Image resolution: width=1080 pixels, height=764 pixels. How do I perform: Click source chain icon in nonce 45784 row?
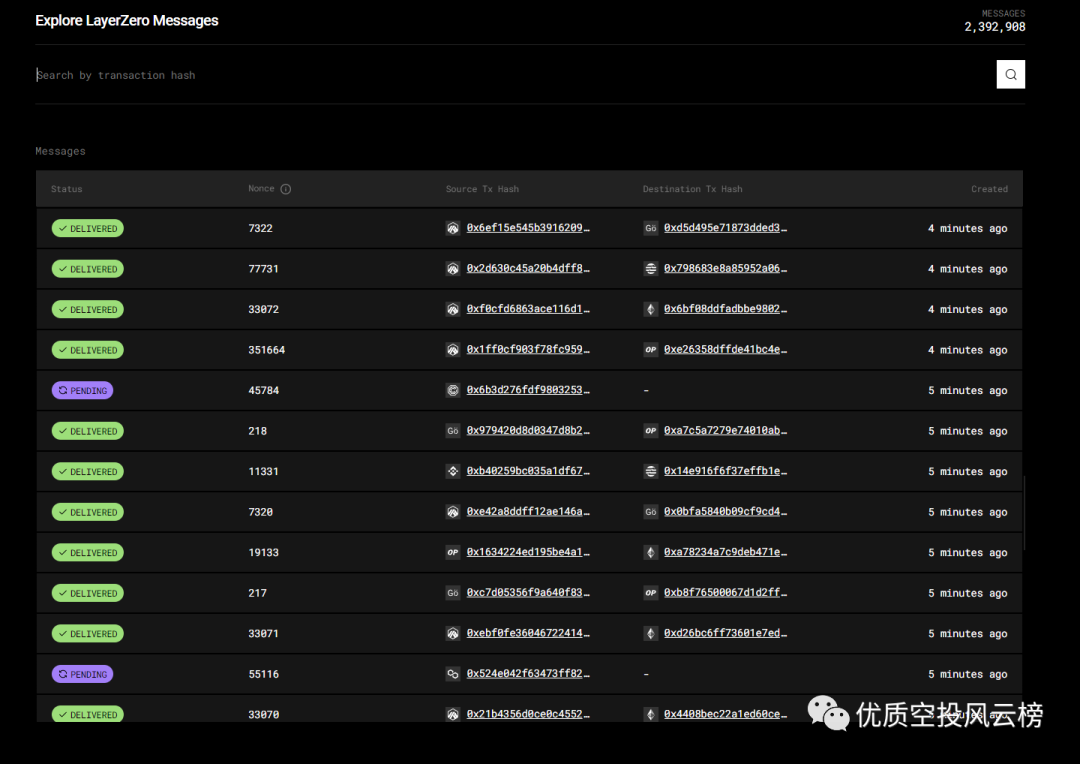(x=453, y=391)
